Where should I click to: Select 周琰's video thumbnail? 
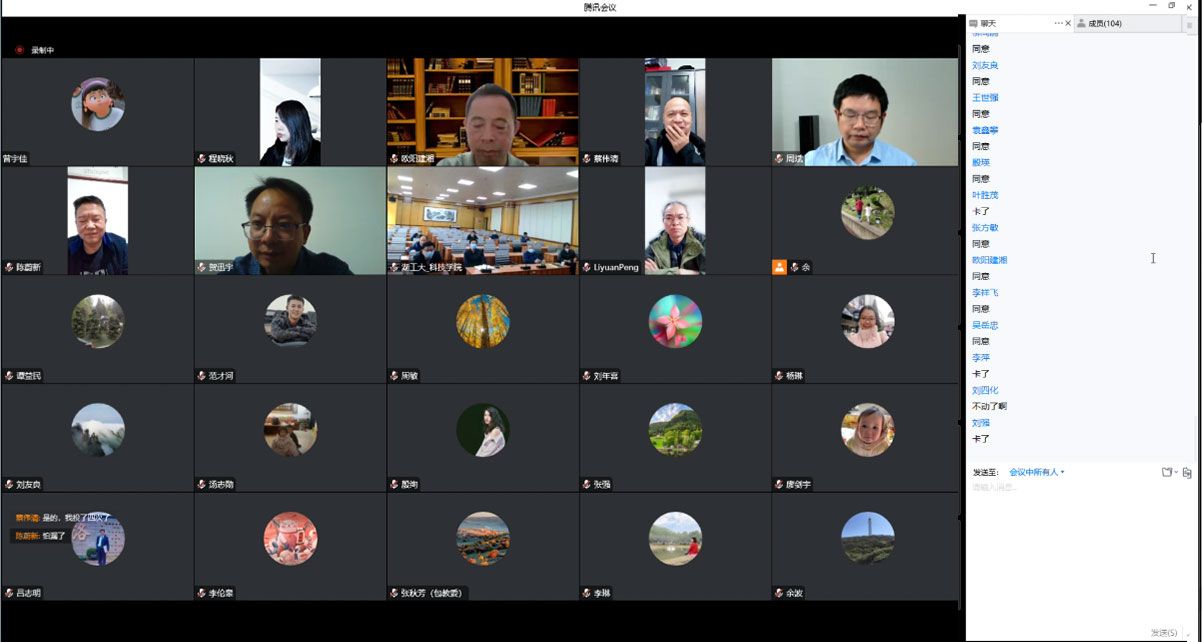point(866,111)
